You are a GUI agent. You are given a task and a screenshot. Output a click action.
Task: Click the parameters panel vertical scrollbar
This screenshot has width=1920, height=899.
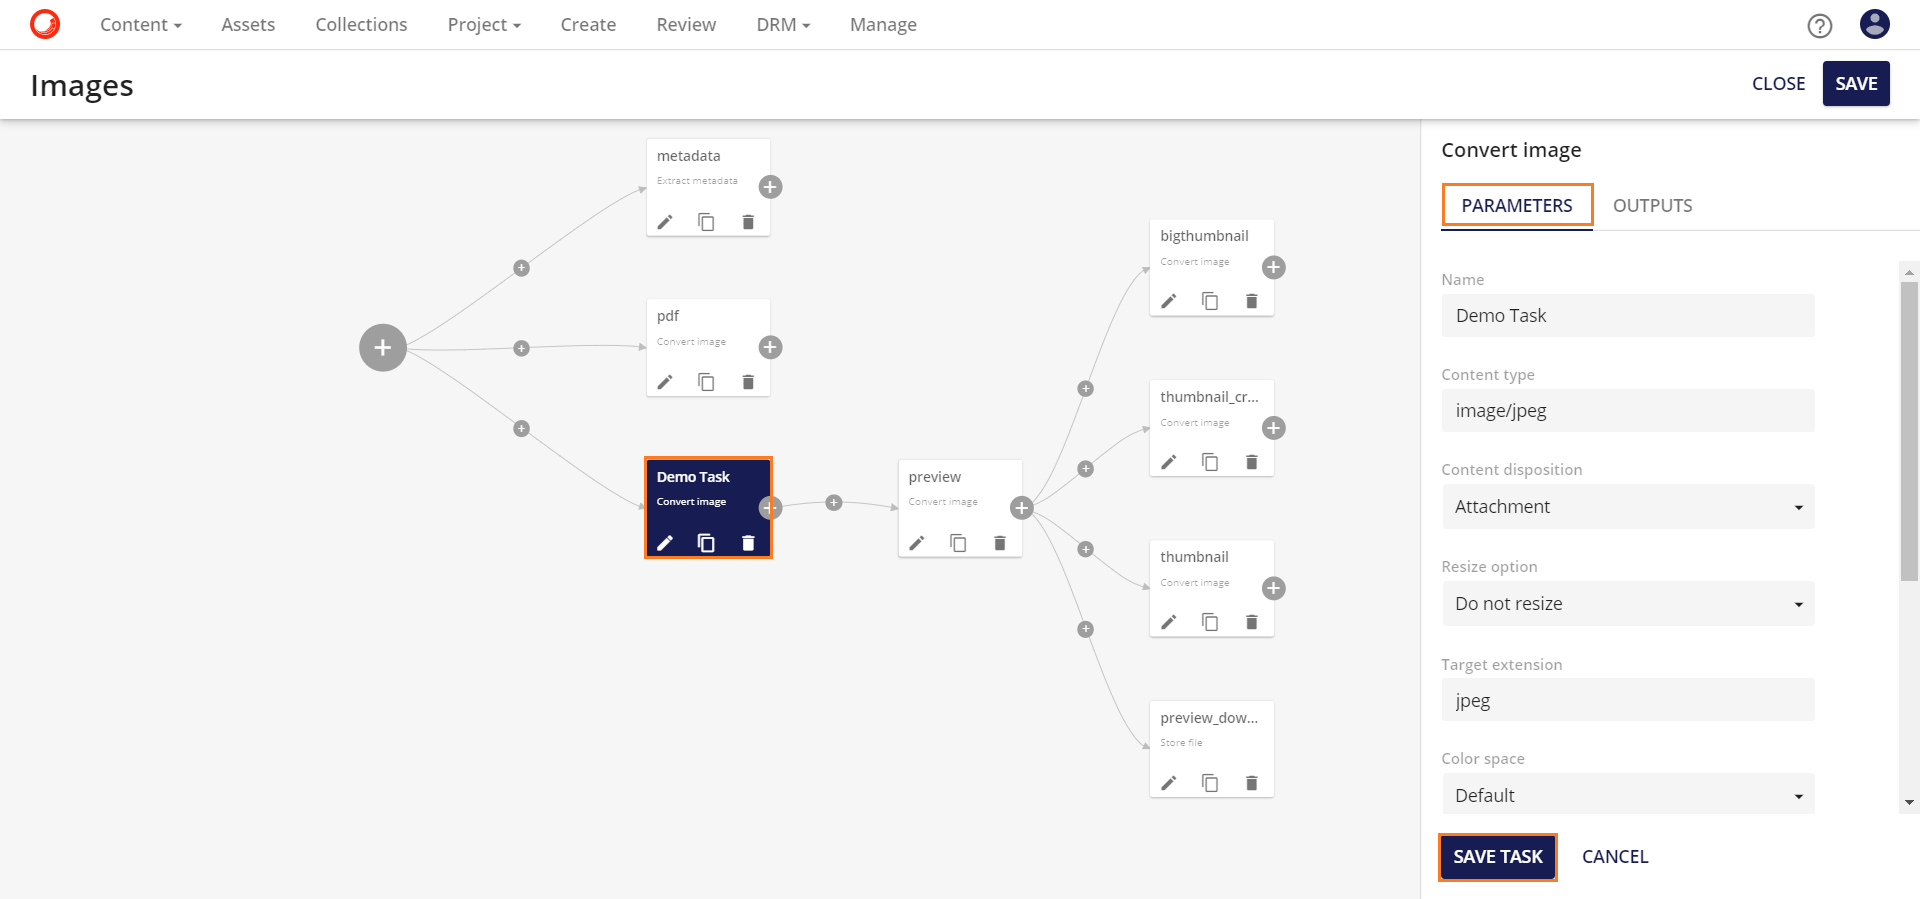tap(1909, 430)
